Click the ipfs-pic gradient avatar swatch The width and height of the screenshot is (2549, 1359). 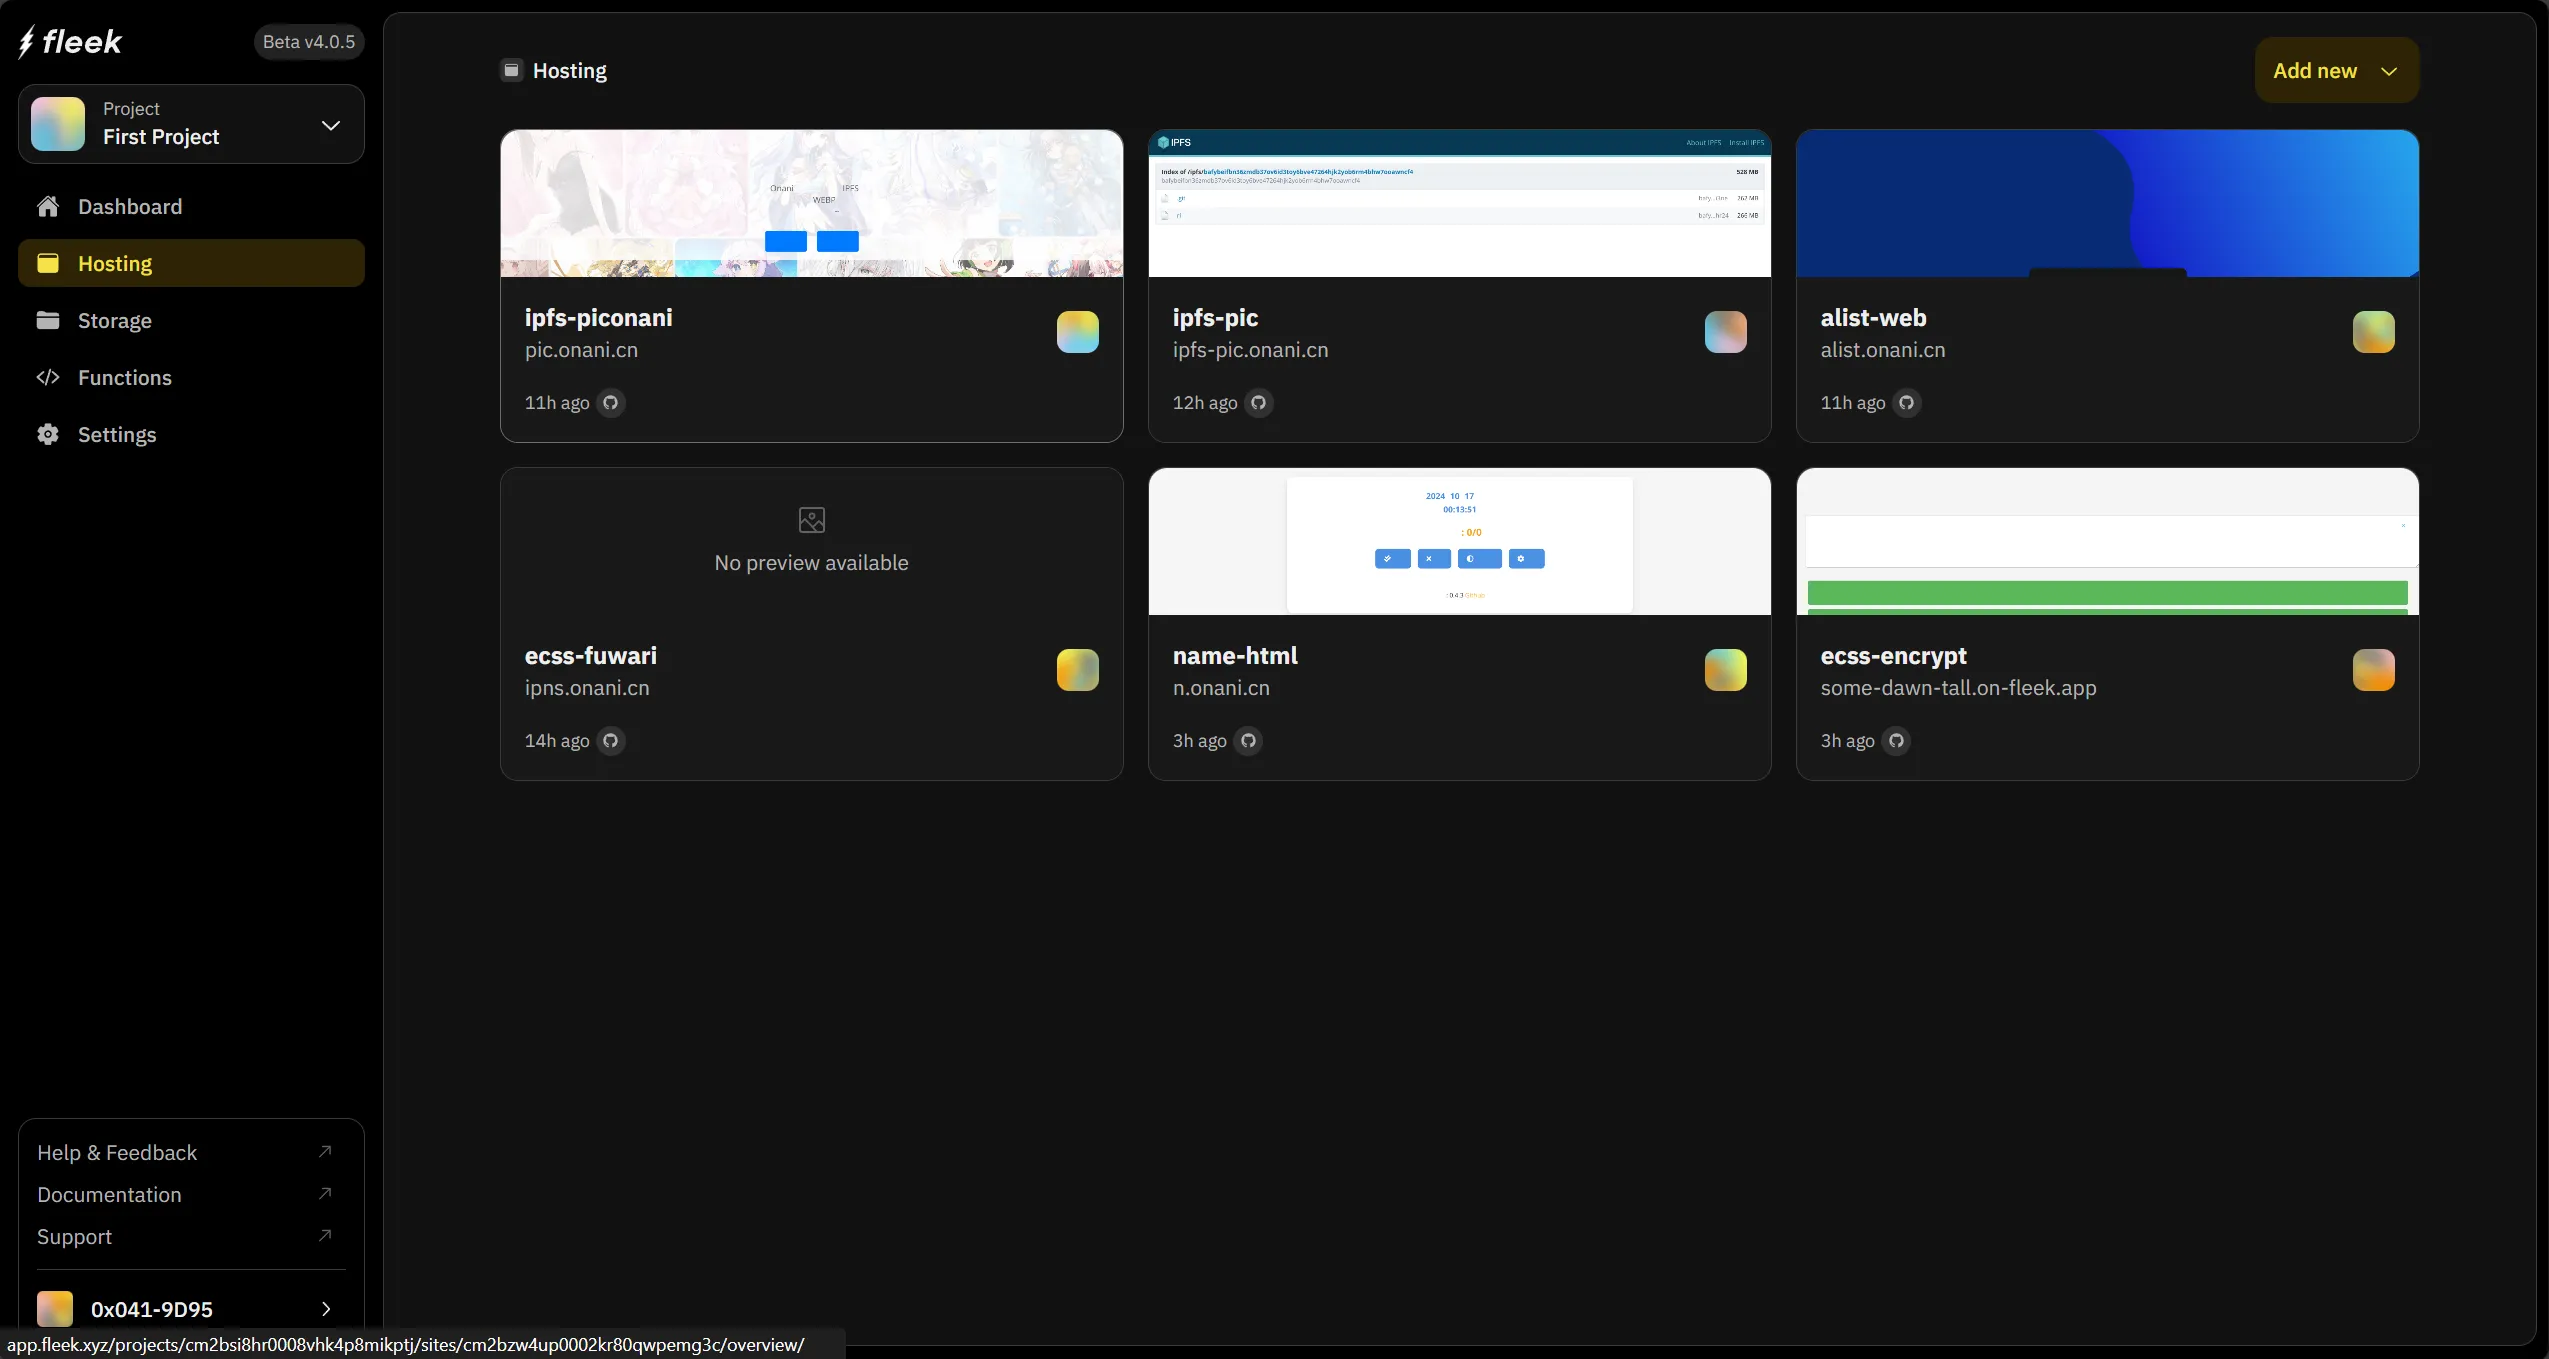(x=1725, y=332)
